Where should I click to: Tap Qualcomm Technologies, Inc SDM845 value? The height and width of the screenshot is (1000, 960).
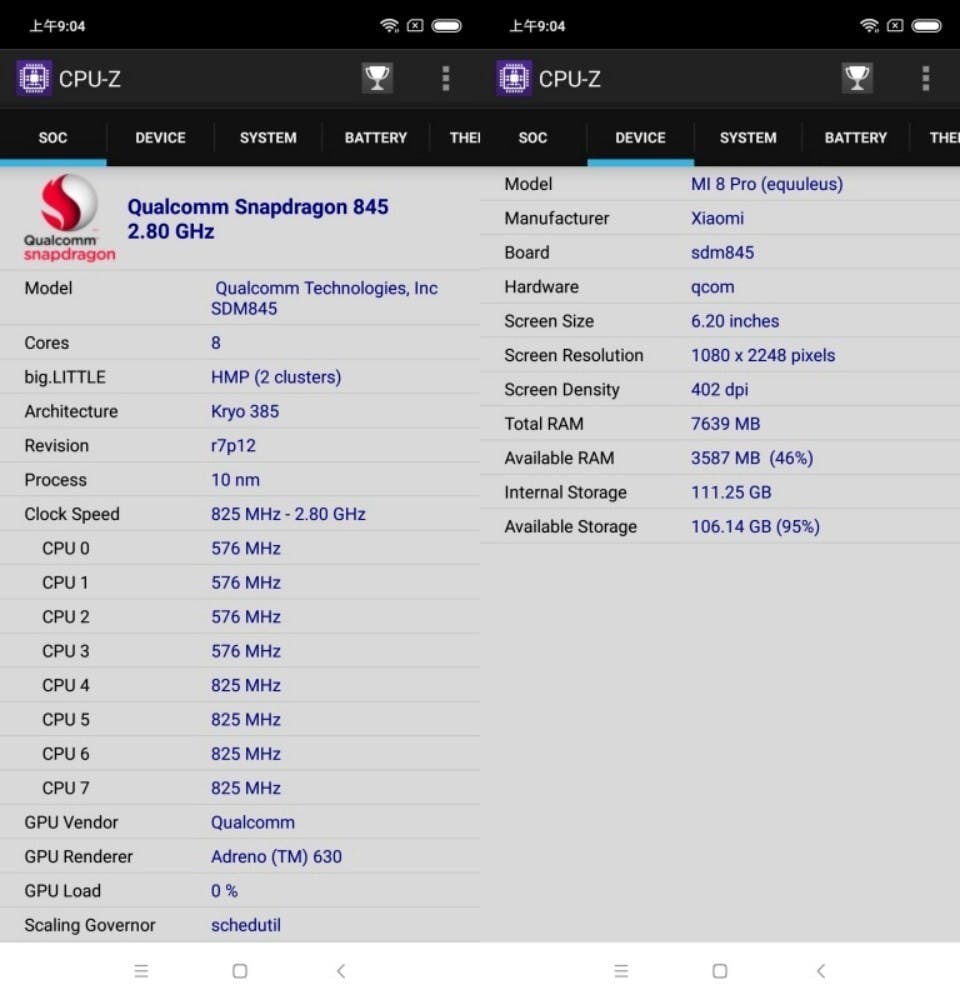pos(324,298)
